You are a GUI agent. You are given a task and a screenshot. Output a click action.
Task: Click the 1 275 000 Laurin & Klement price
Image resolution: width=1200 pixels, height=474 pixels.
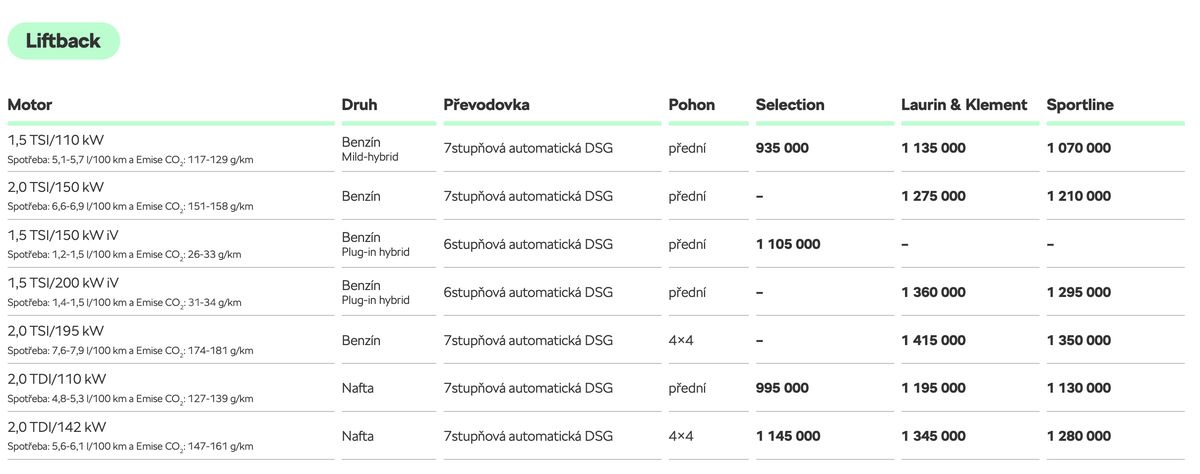(933, 196)
